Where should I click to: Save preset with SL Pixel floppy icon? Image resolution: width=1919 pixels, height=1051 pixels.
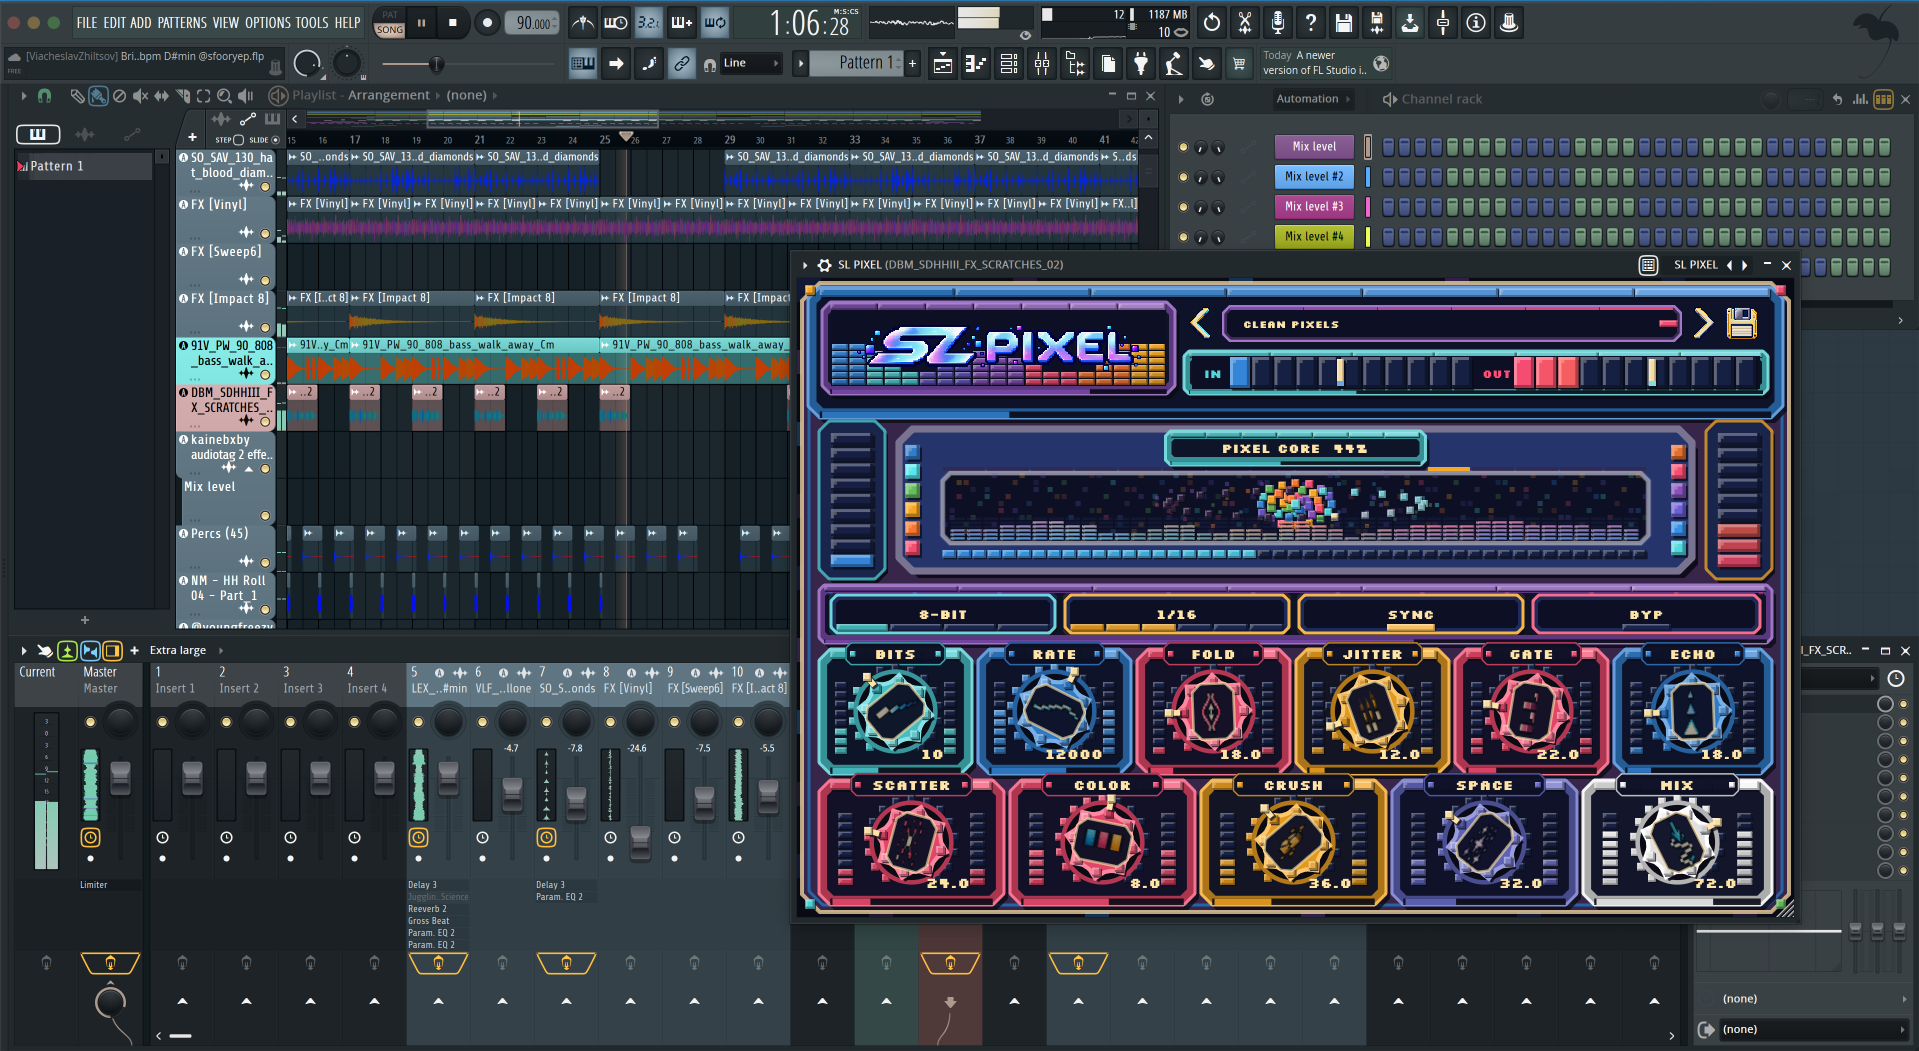(1741, 323)
